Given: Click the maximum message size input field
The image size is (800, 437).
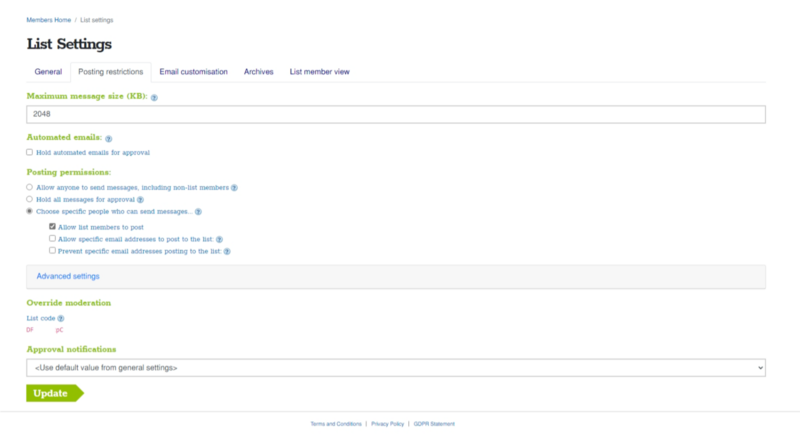Looking at the screenshot, I should pos(396,114).
